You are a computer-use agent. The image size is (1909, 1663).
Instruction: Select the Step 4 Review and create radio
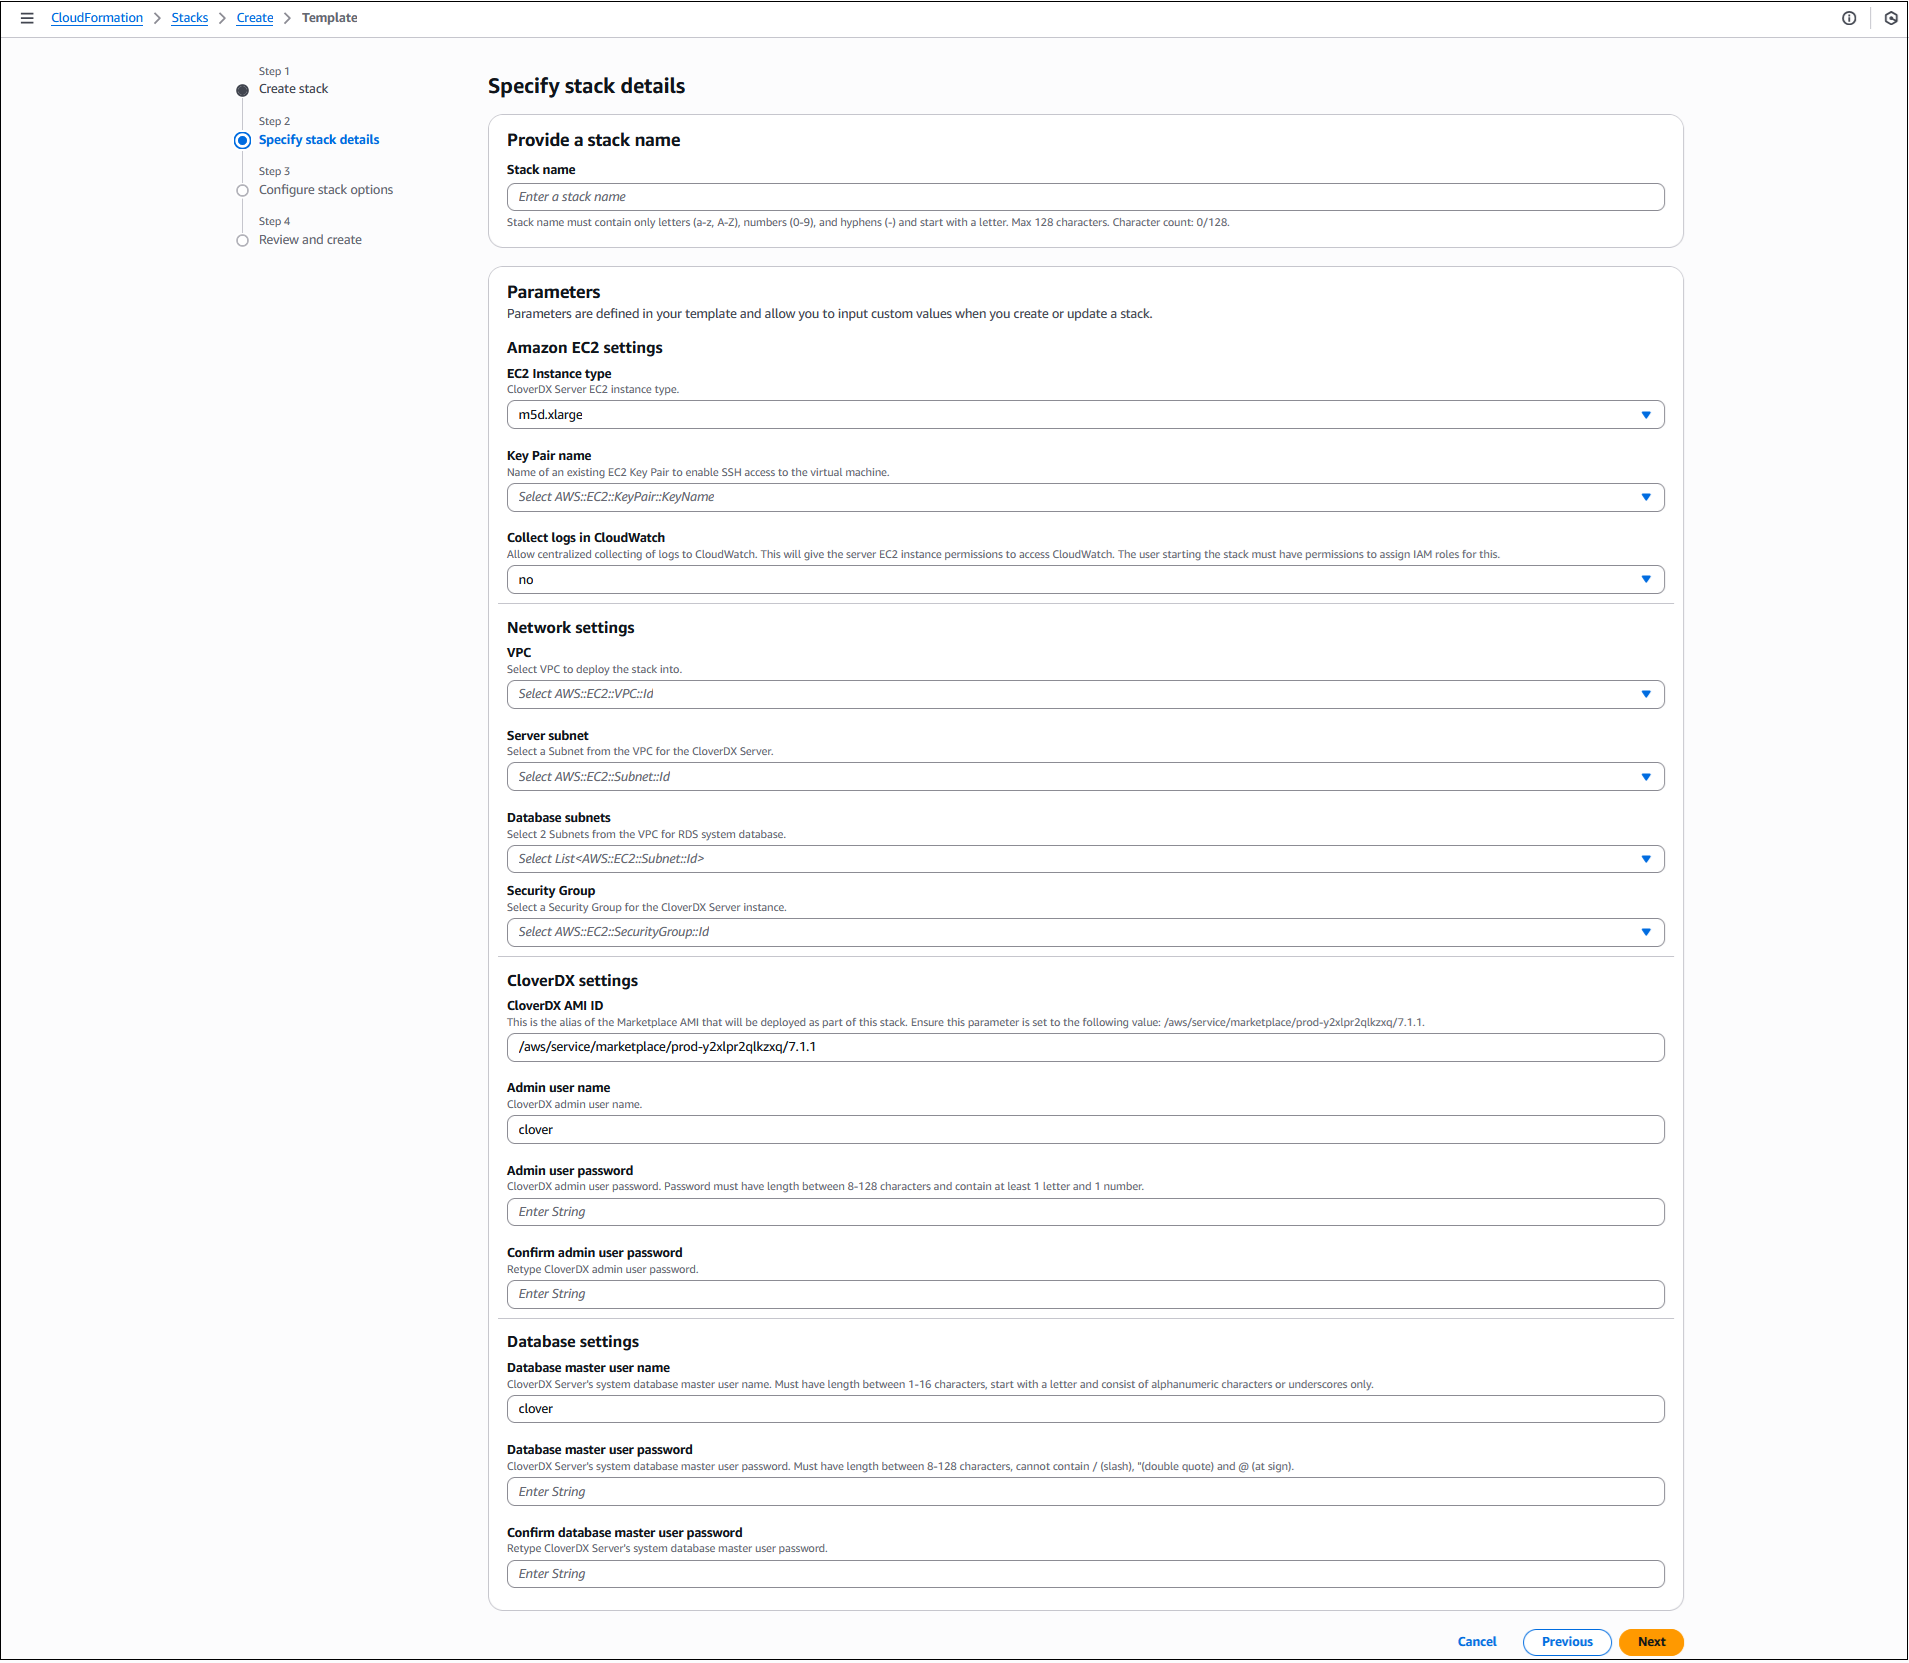click(x=242, y=240)
